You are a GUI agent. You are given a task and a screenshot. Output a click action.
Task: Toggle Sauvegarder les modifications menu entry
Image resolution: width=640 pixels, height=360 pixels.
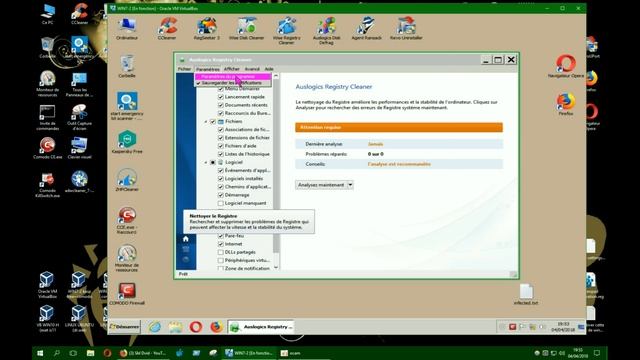pyautogui.click(x=233, y=82)
